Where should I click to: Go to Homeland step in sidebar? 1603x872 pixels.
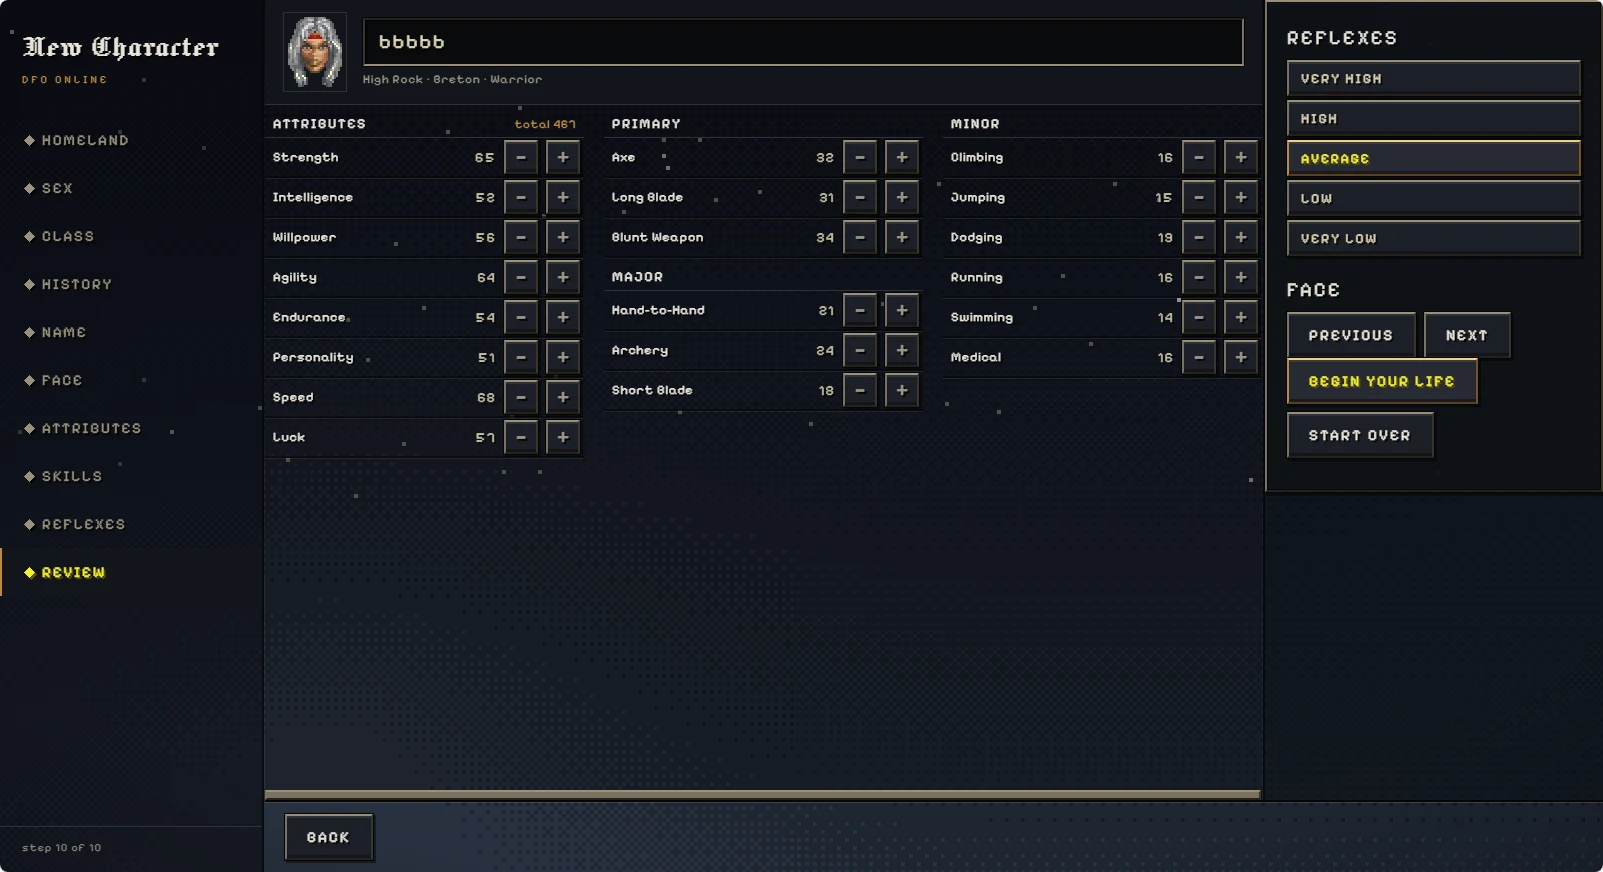coord(131,140)
